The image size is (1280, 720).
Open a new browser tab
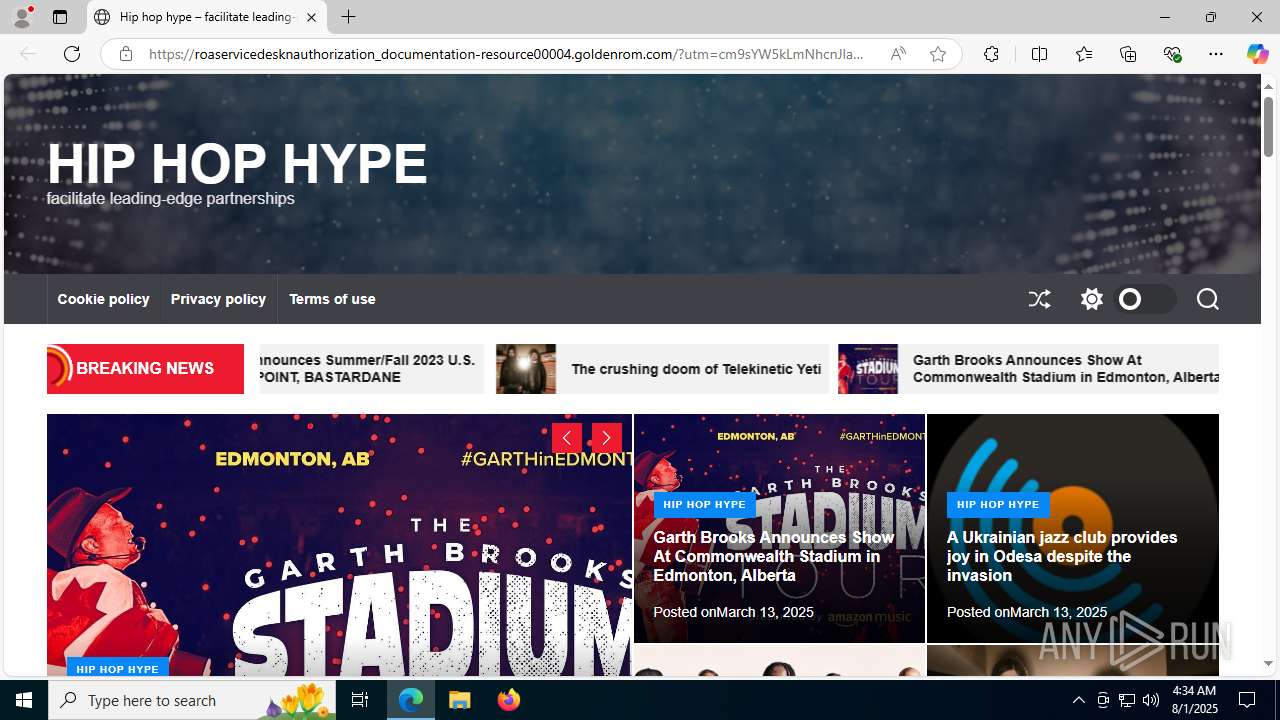[x=348, y=17]
